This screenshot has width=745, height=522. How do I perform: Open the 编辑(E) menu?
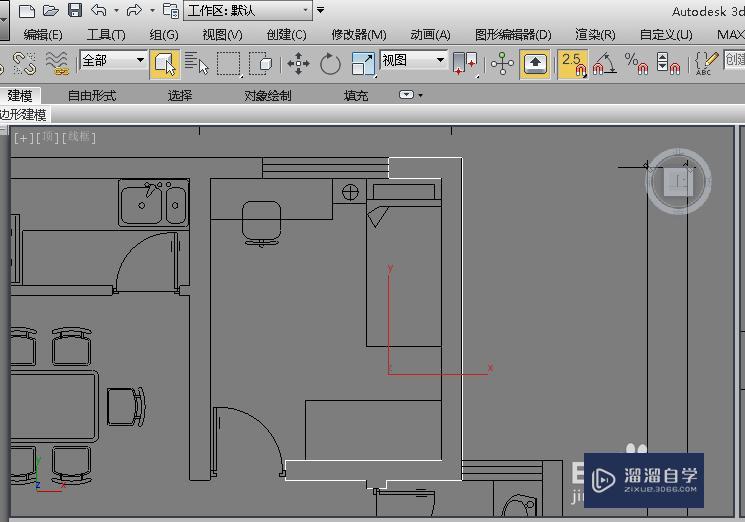[x=43, y=35]
